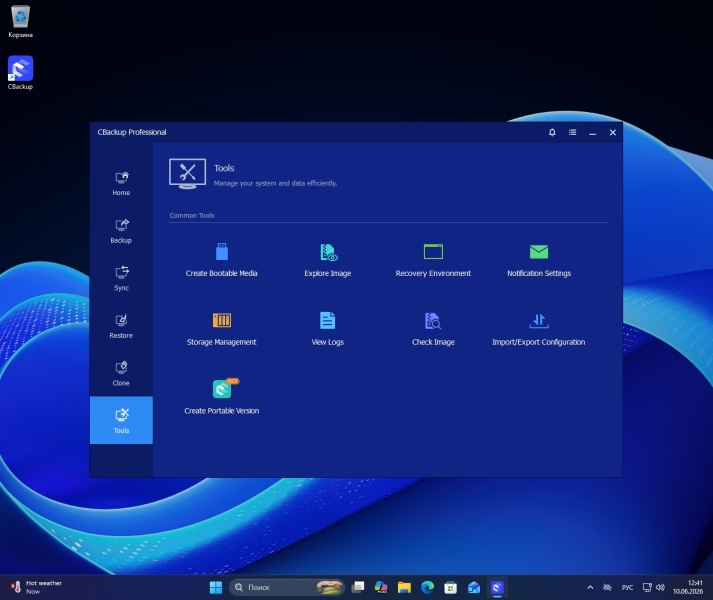The image size is (713, 600).
Task: Show hidden system tray icons
Action: pos(590,587)
